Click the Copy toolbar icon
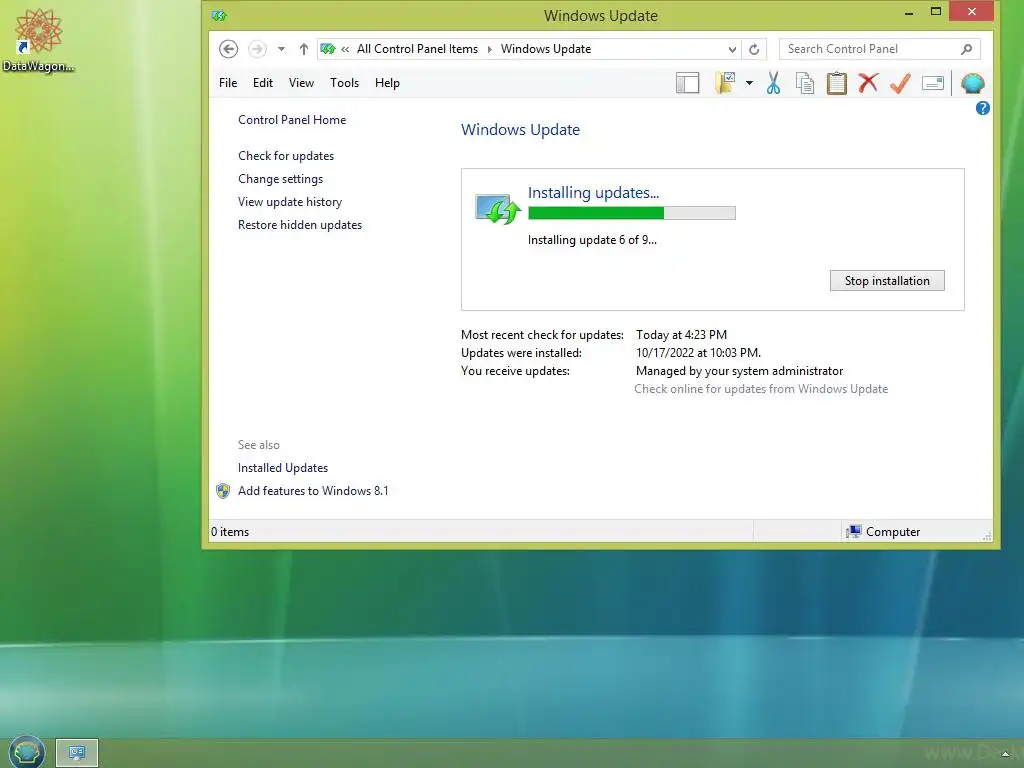 (x=805, y=83)
